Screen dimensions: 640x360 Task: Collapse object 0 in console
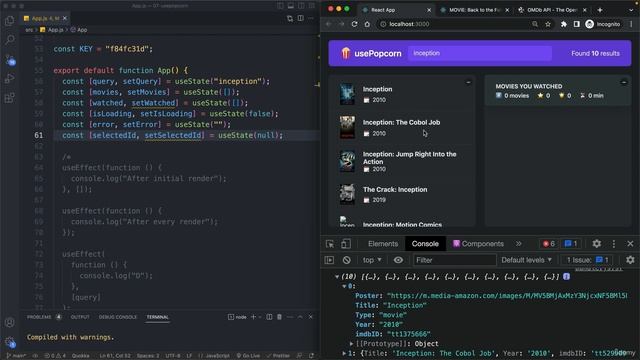[x=344, y=287]
